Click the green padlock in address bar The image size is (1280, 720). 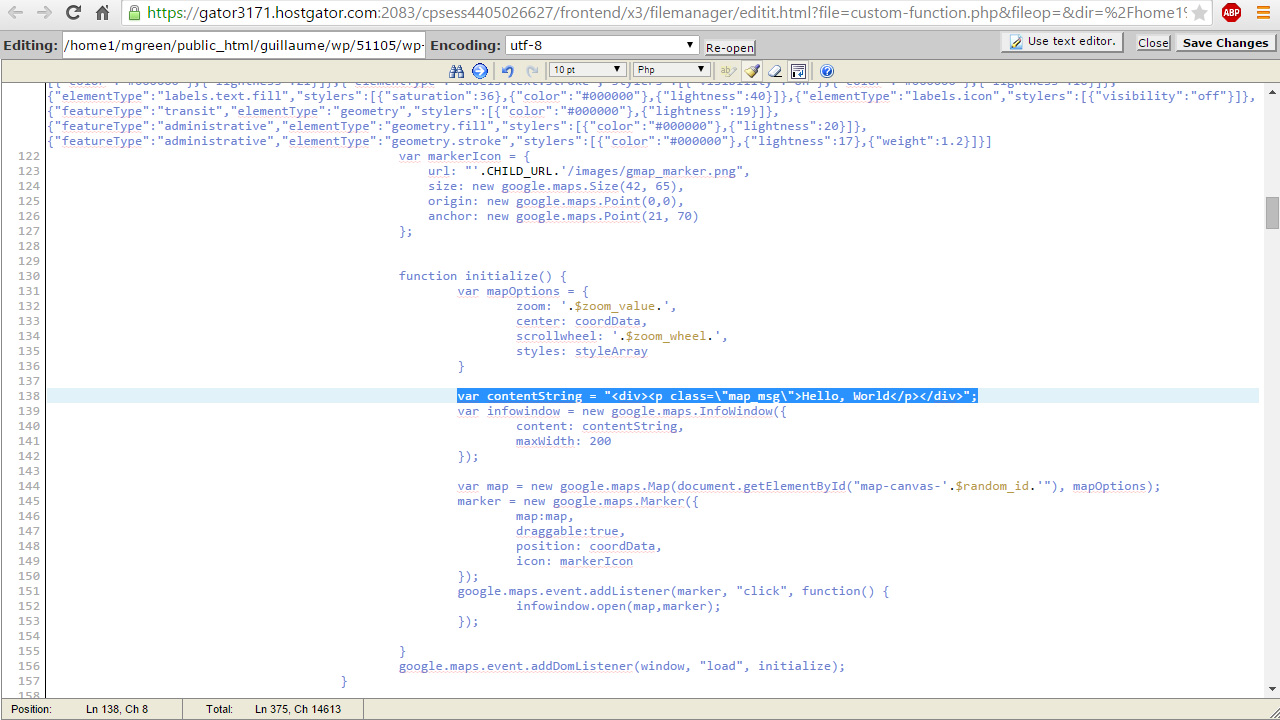coord(135,13)
